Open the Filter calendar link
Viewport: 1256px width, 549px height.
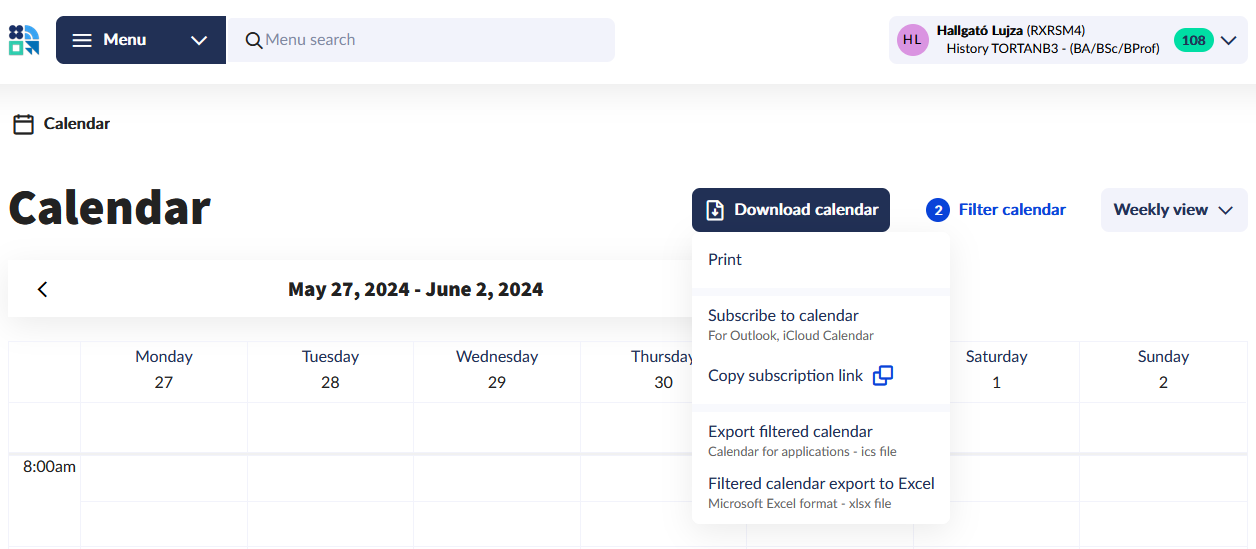point(1011,210)
